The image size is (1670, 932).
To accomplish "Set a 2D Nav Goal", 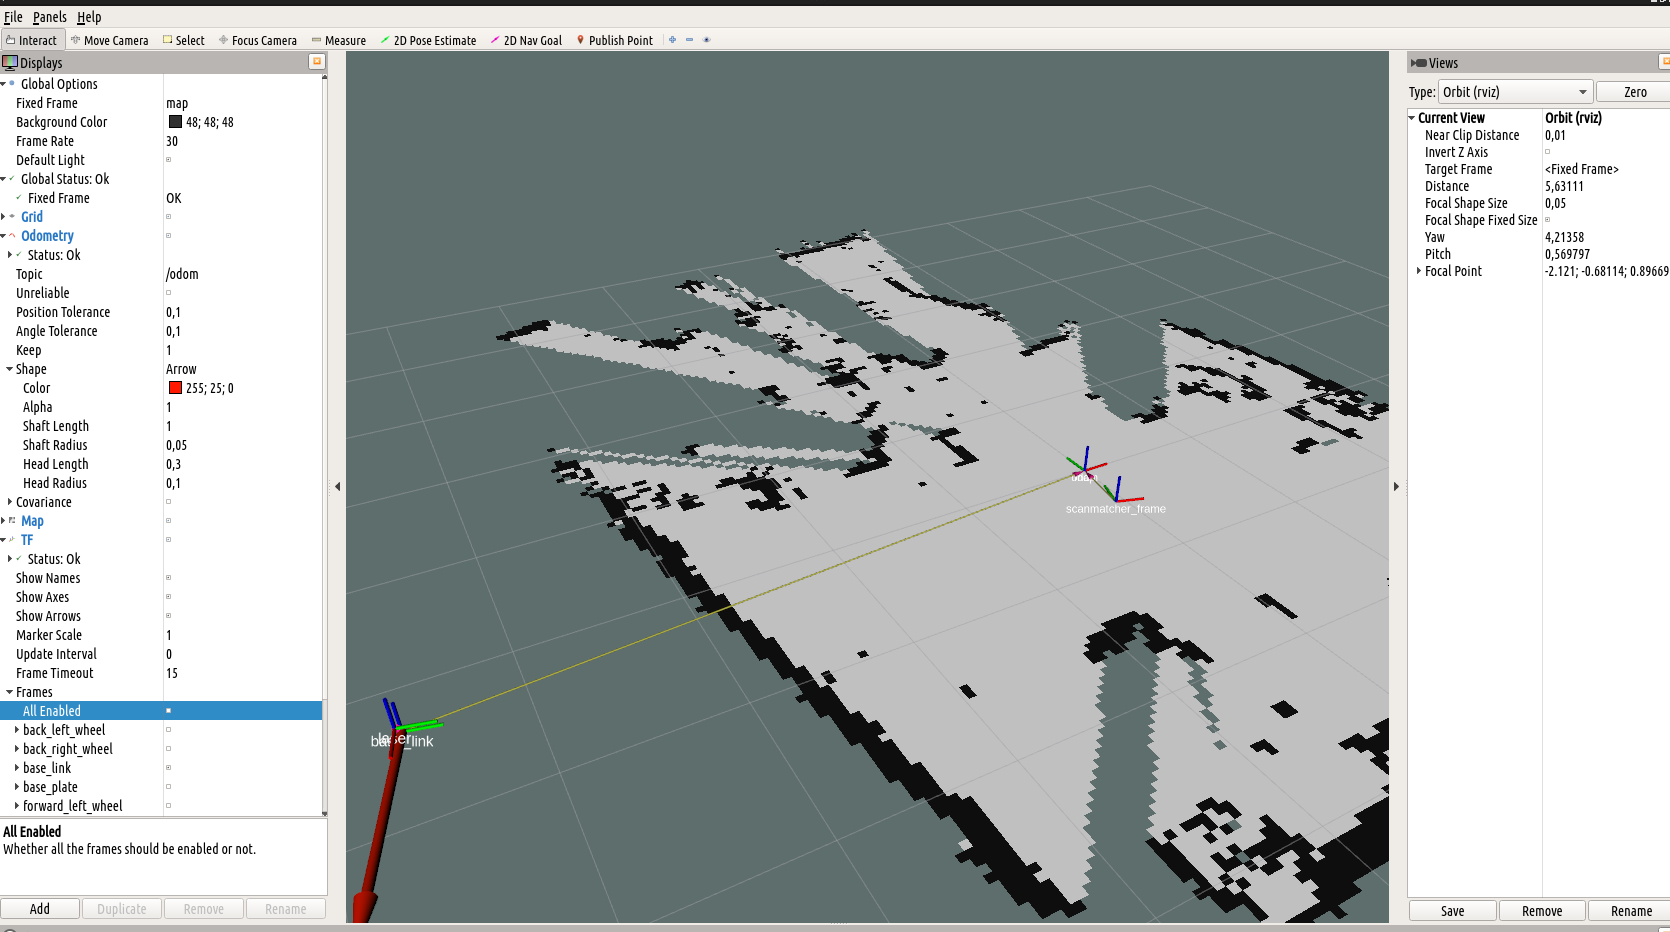I will pyautogui.click(x=526, y=40).
